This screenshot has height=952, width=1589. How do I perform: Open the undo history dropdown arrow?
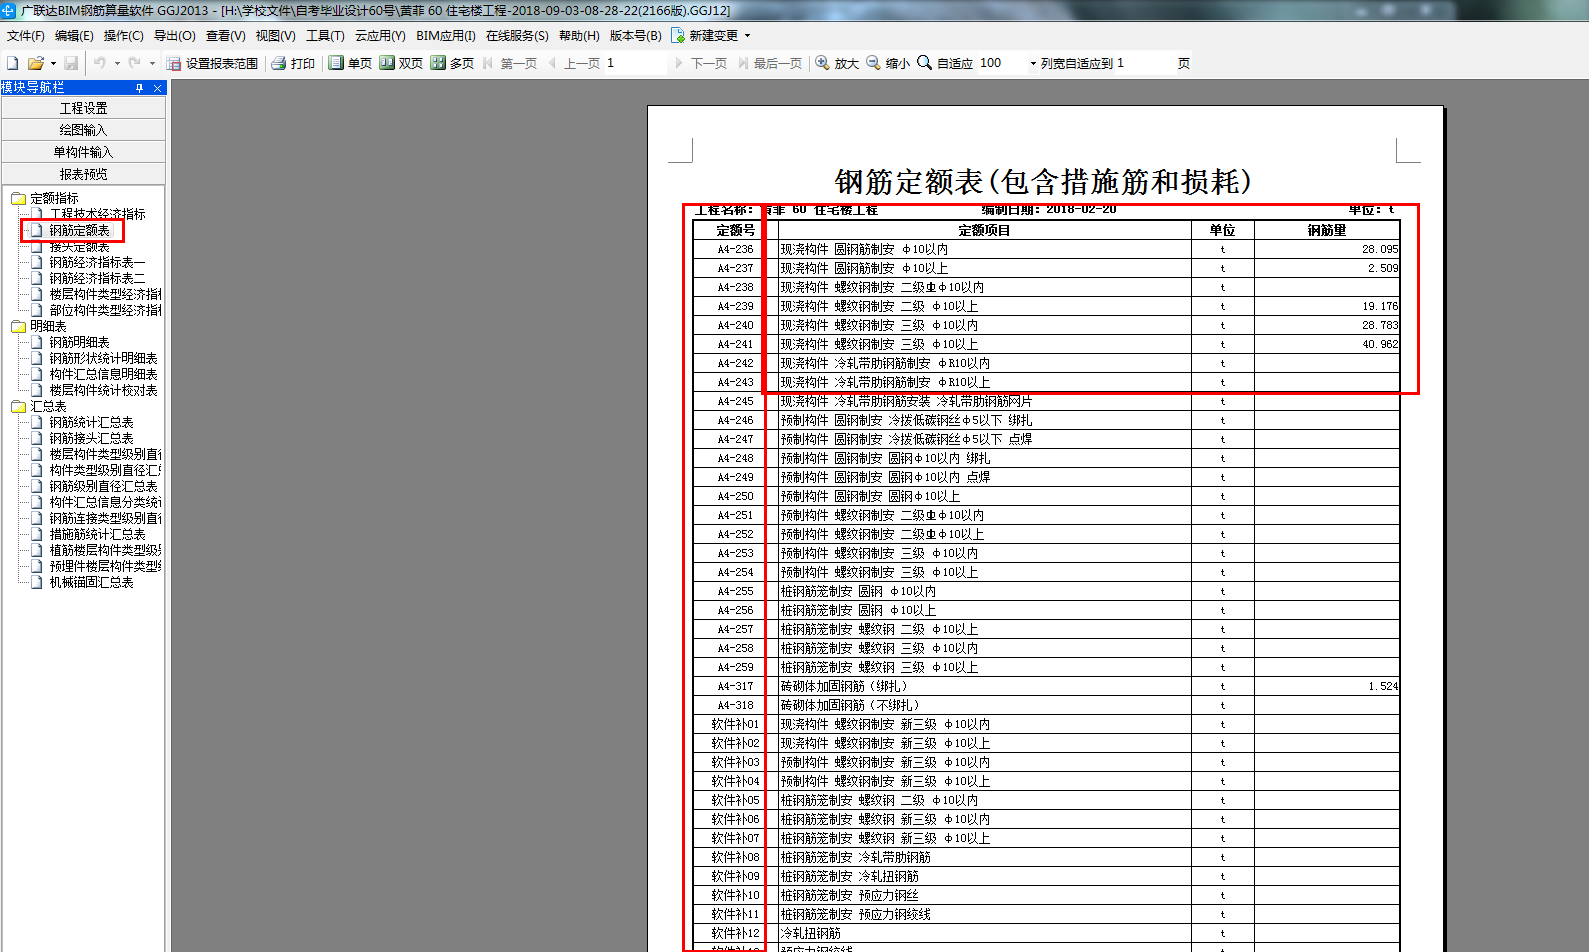(x=117, y=63)
